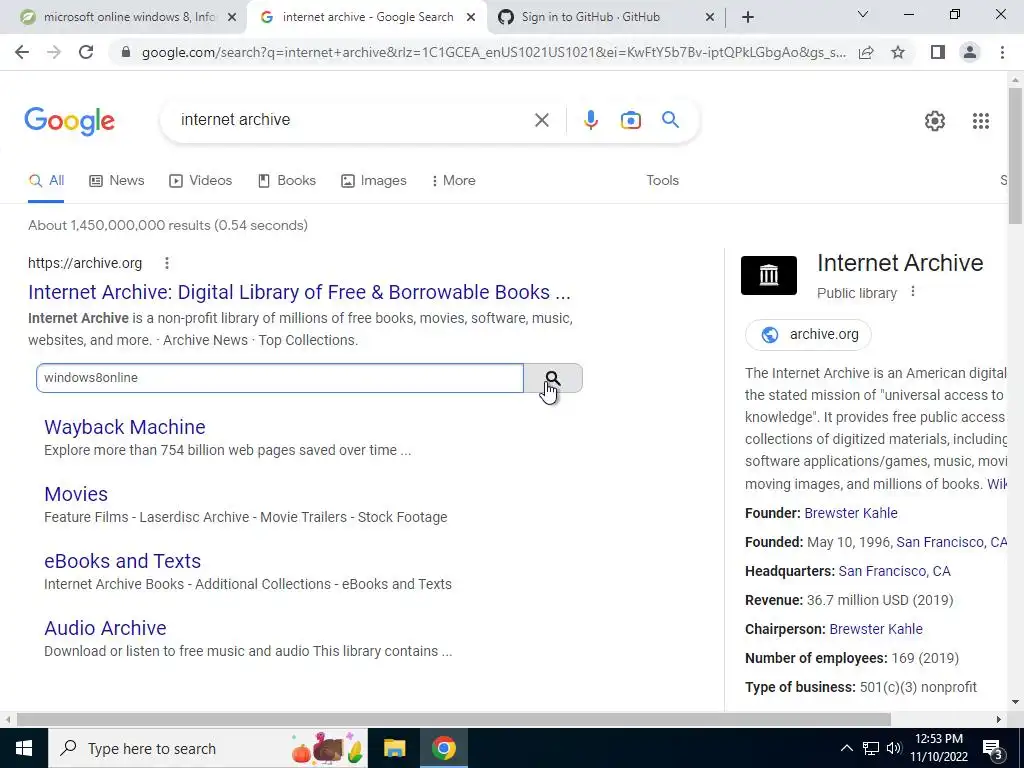Open the Chrome three-dot menu
Image resolution: width=1024 pixels, height=768 pixels.
point(1002,52)
